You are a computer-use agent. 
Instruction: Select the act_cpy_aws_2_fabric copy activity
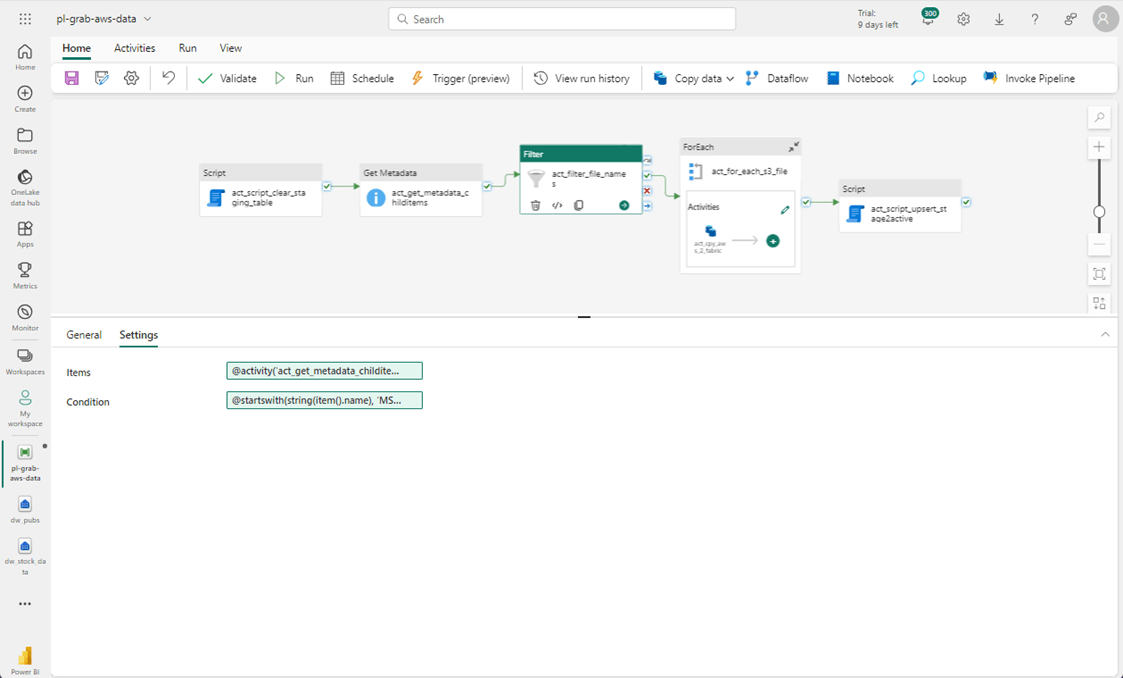(x=710, y=238)
